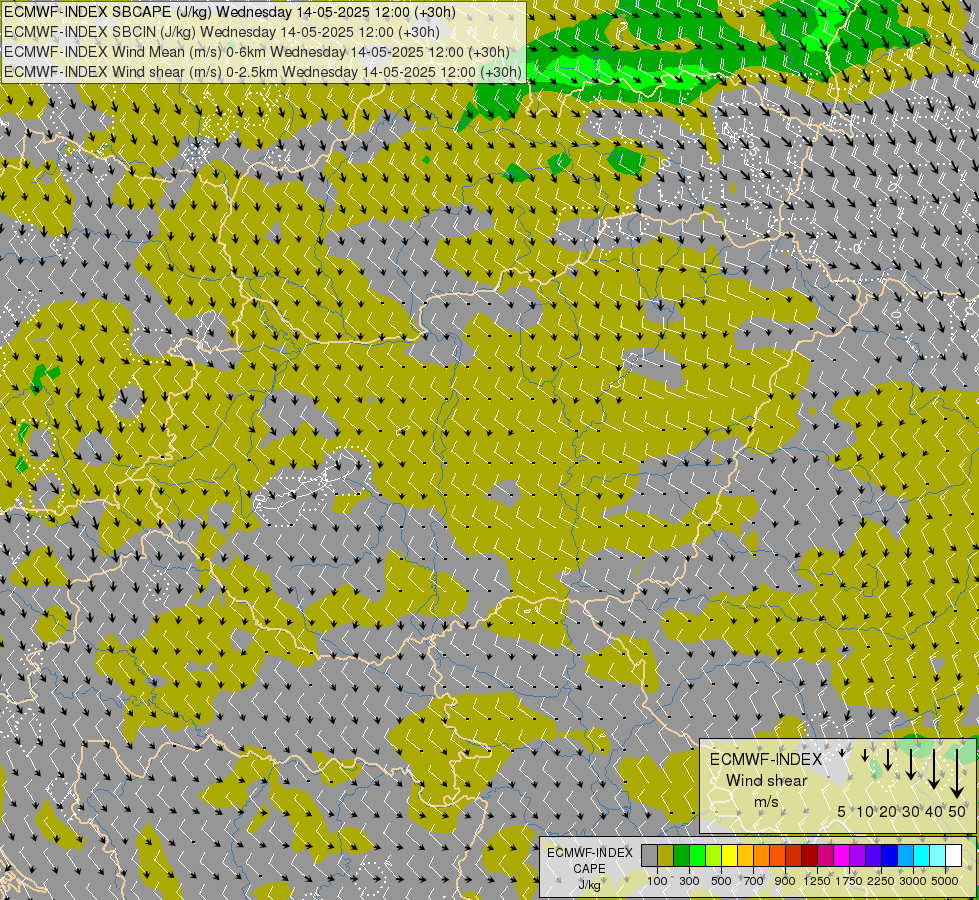Viewport: 979px width, 900px height.
Task: Click the number 30 under wind shear arrows
Action: [x=911, y=811]
